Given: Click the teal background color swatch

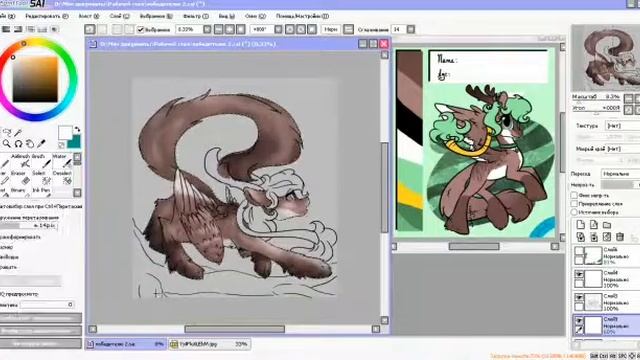Looking at the screenshot, I should click(x=74, y=142).
